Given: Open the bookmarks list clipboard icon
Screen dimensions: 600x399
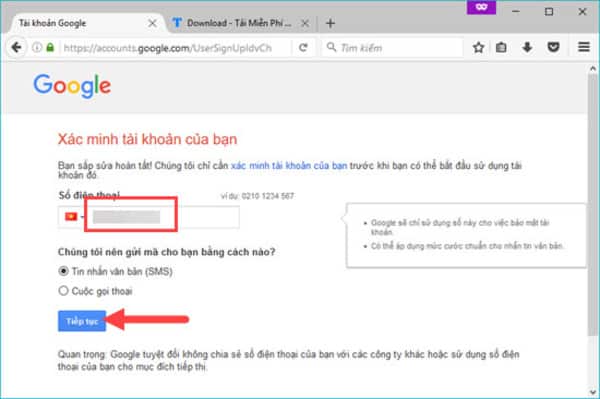Looking at the screenshot, I should (501, 47).
